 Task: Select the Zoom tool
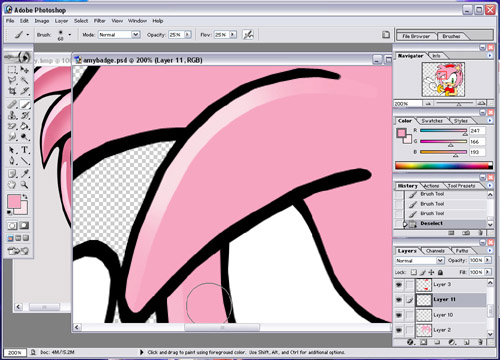pyautogui.click(x=24, y=185)
